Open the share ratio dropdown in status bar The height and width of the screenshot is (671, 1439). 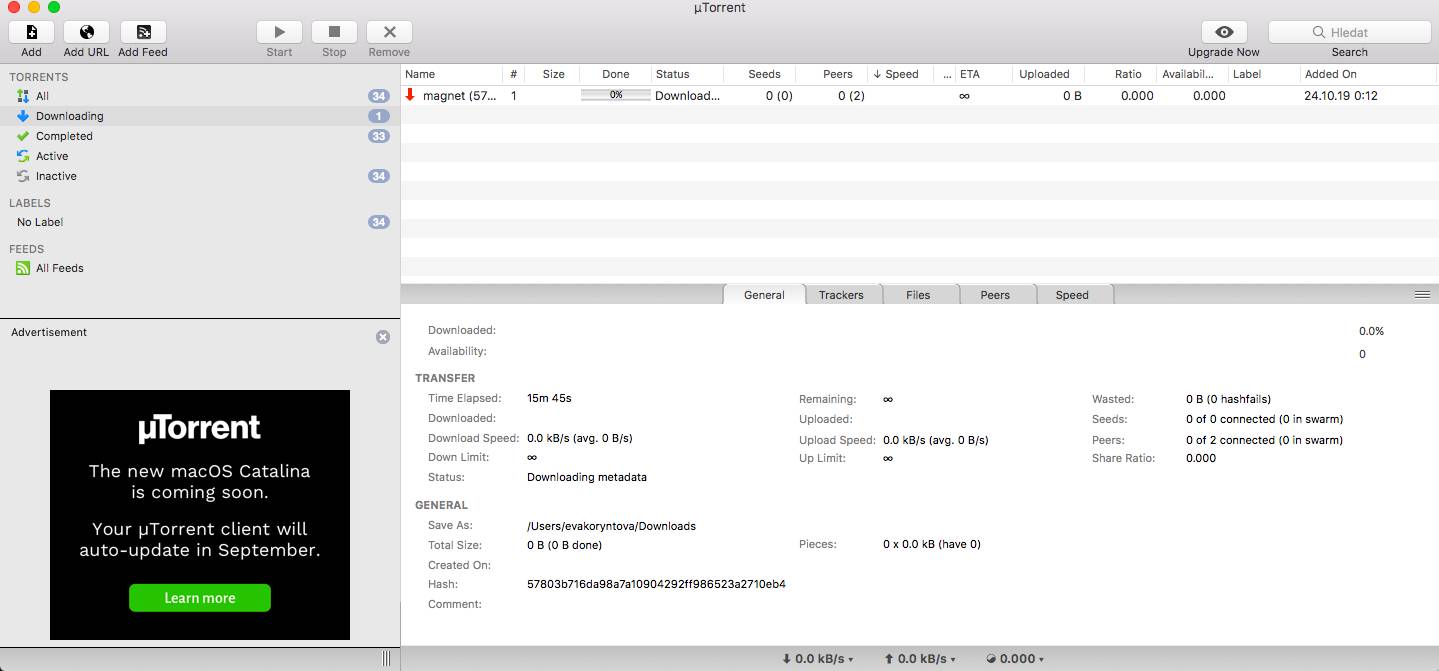pos(1014,659)
